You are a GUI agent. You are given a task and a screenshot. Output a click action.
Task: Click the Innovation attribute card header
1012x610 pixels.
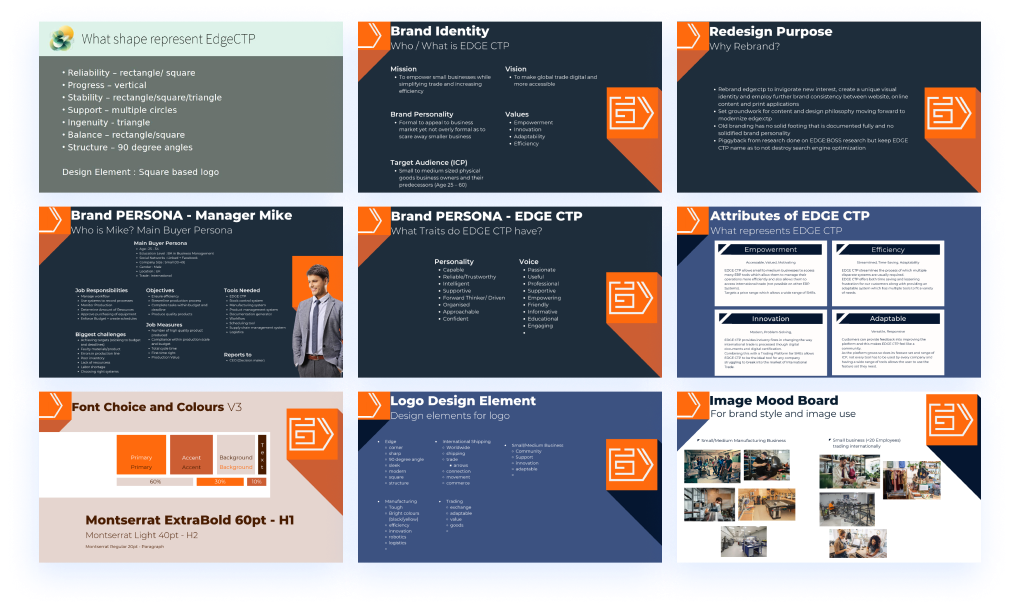(771, 318)
